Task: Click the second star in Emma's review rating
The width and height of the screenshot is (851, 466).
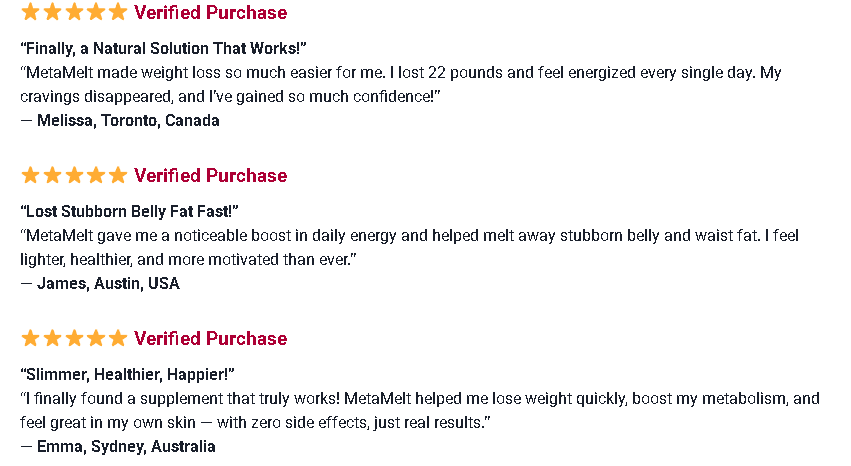Action: (52, 339)
